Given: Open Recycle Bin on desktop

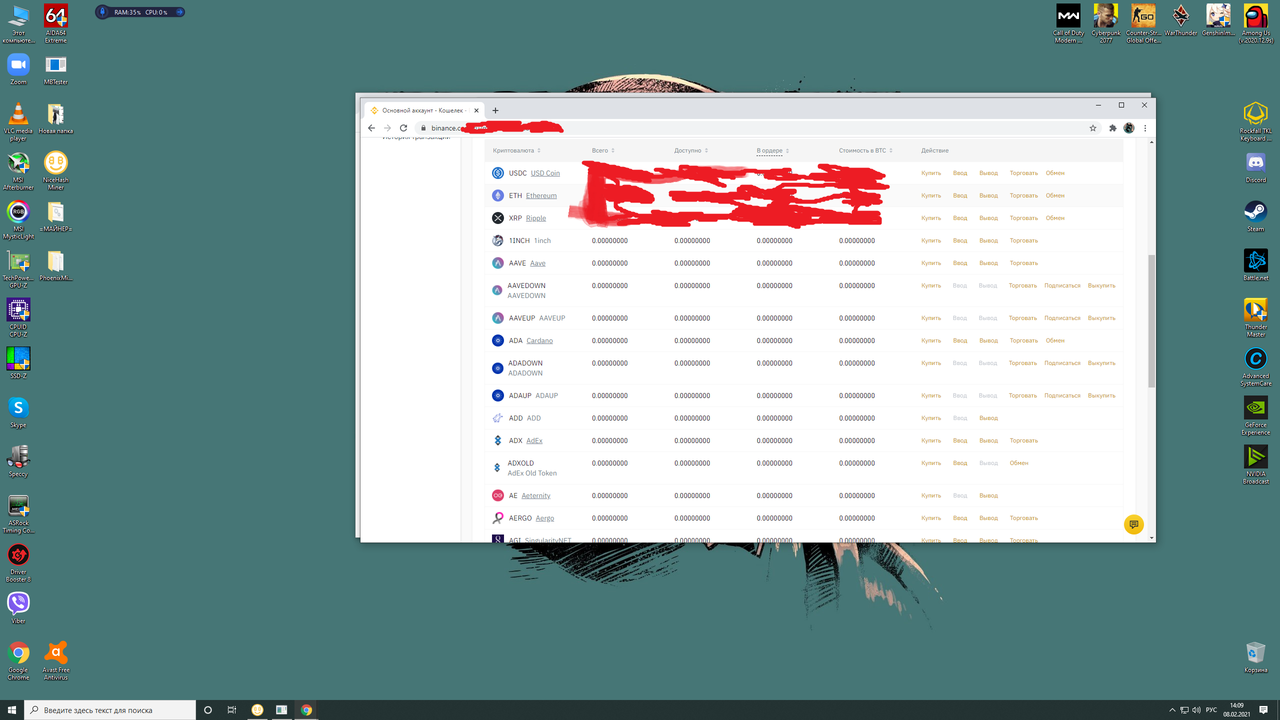Looking at the screenshot, I should 1255,658.
